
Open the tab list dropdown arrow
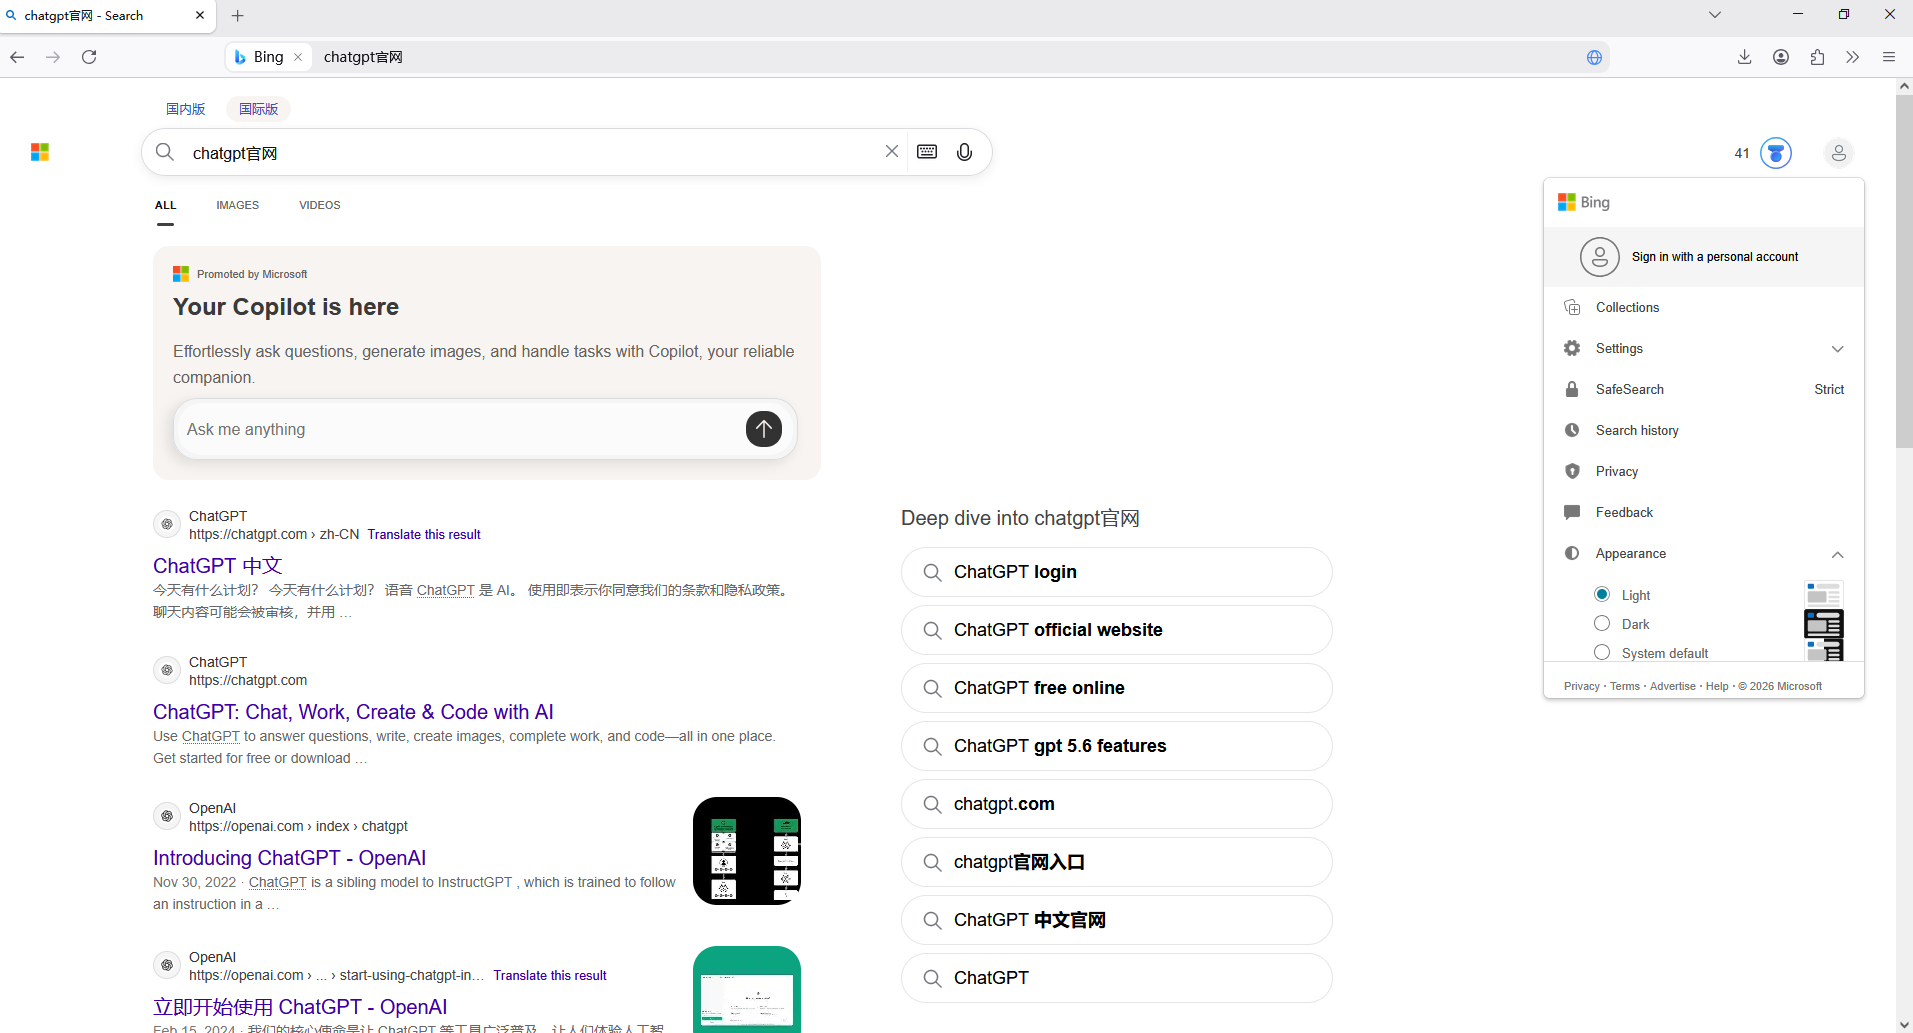point(1715,15)
